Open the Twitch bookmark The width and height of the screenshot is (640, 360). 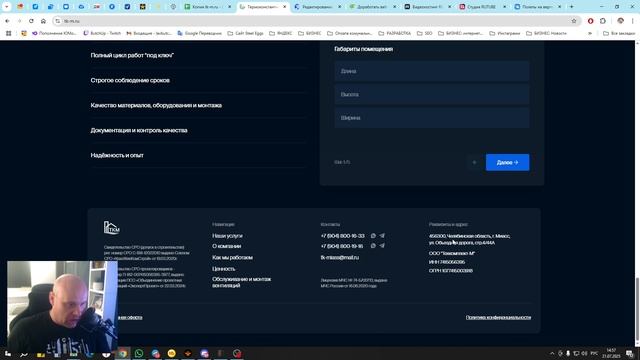coord(102,33)
